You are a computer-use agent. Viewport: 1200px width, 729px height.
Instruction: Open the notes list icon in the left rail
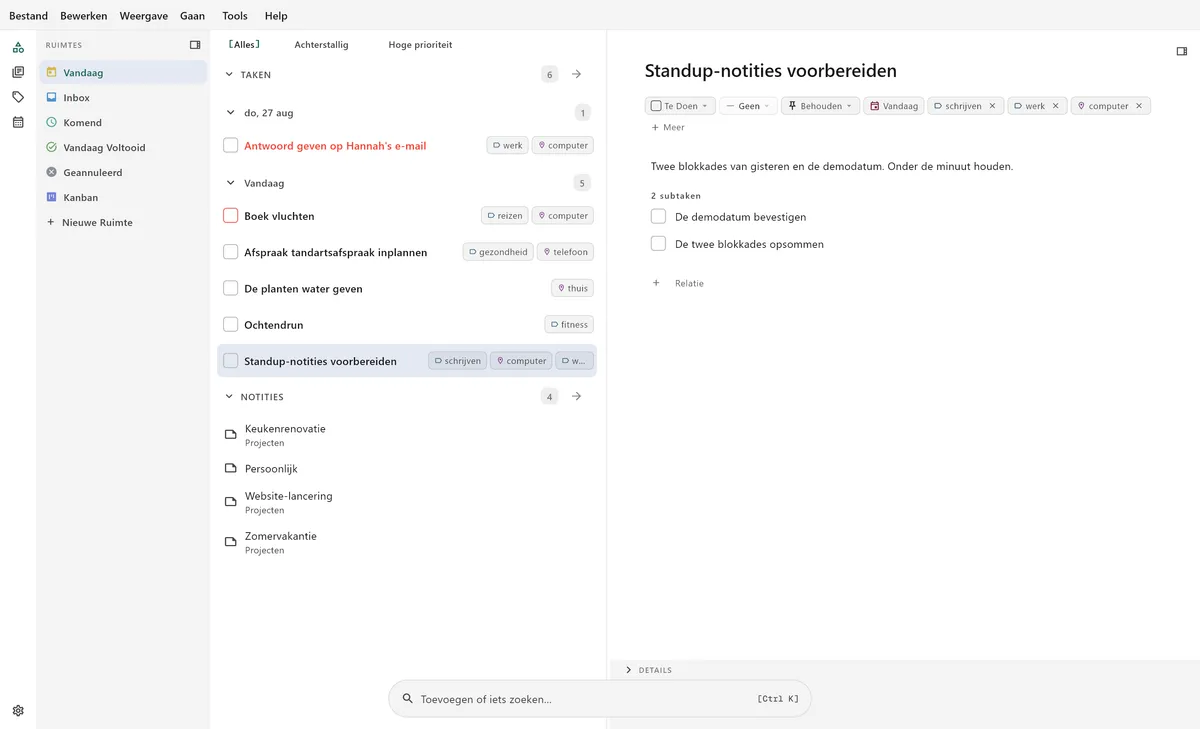coord(18,72)
